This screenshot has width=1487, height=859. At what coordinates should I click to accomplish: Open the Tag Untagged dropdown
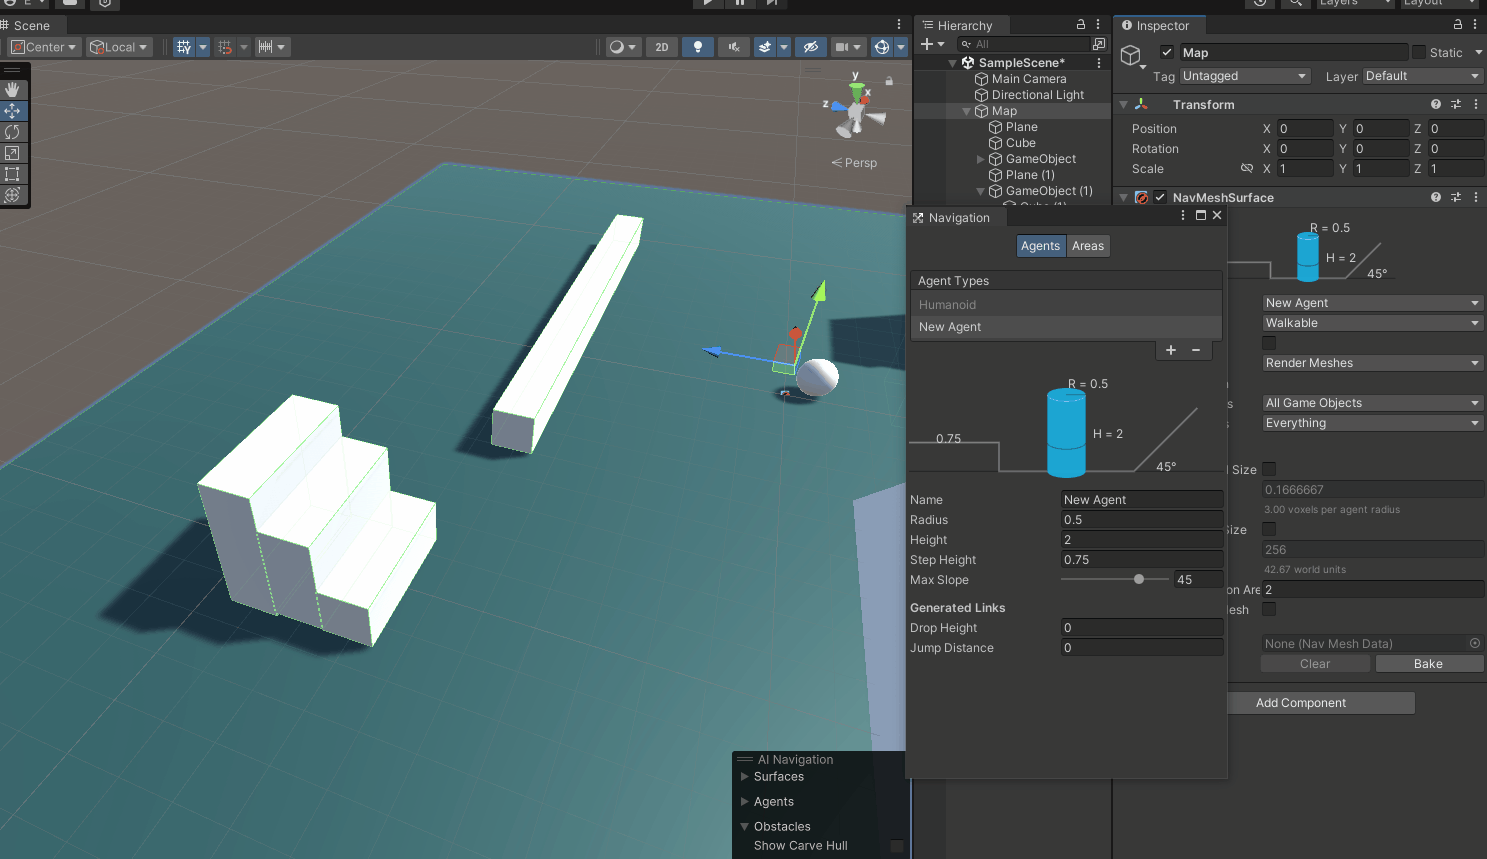coord(1245,76)
